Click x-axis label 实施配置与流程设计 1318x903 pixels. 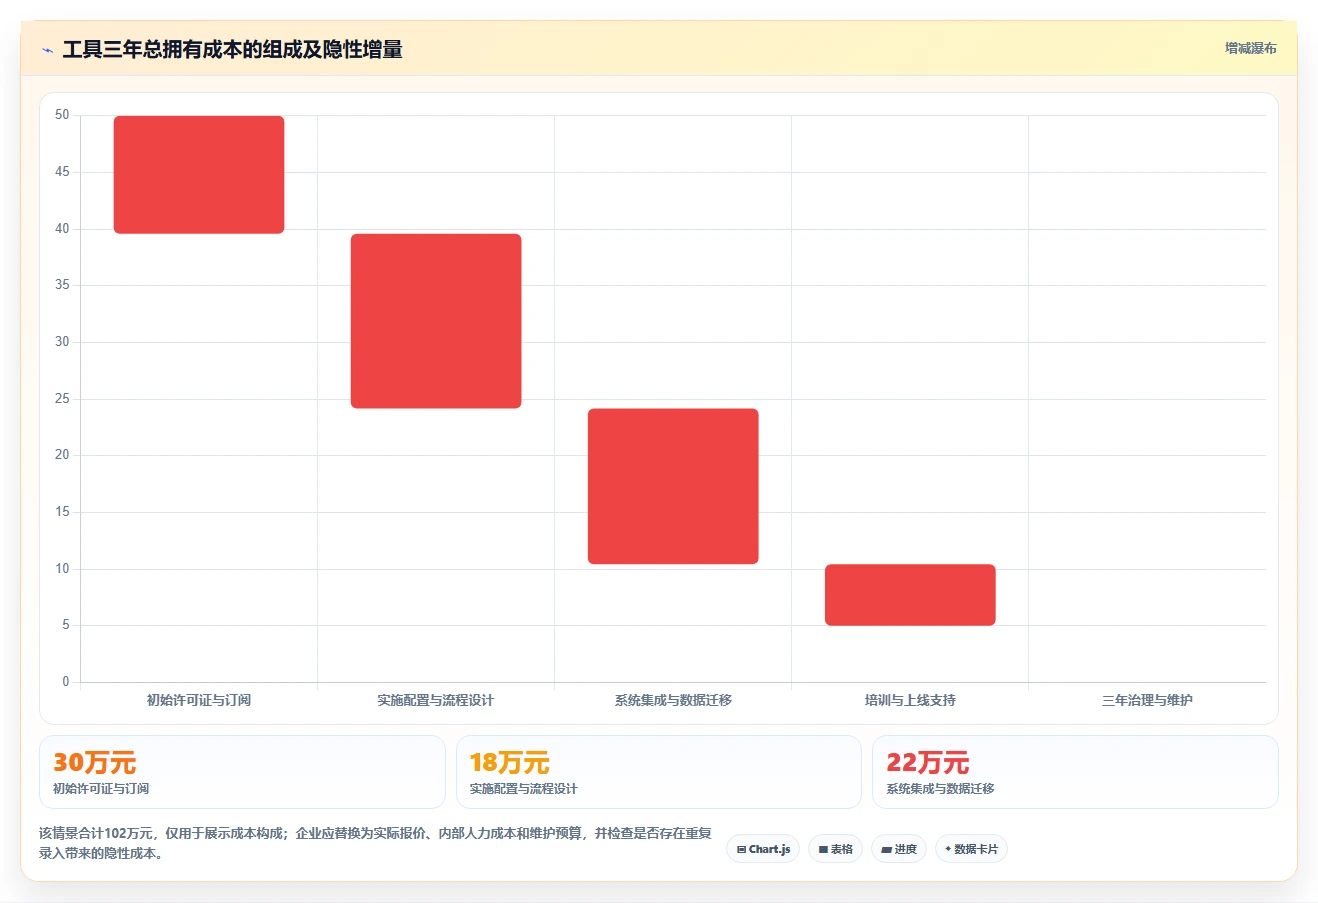pos(436,700)
